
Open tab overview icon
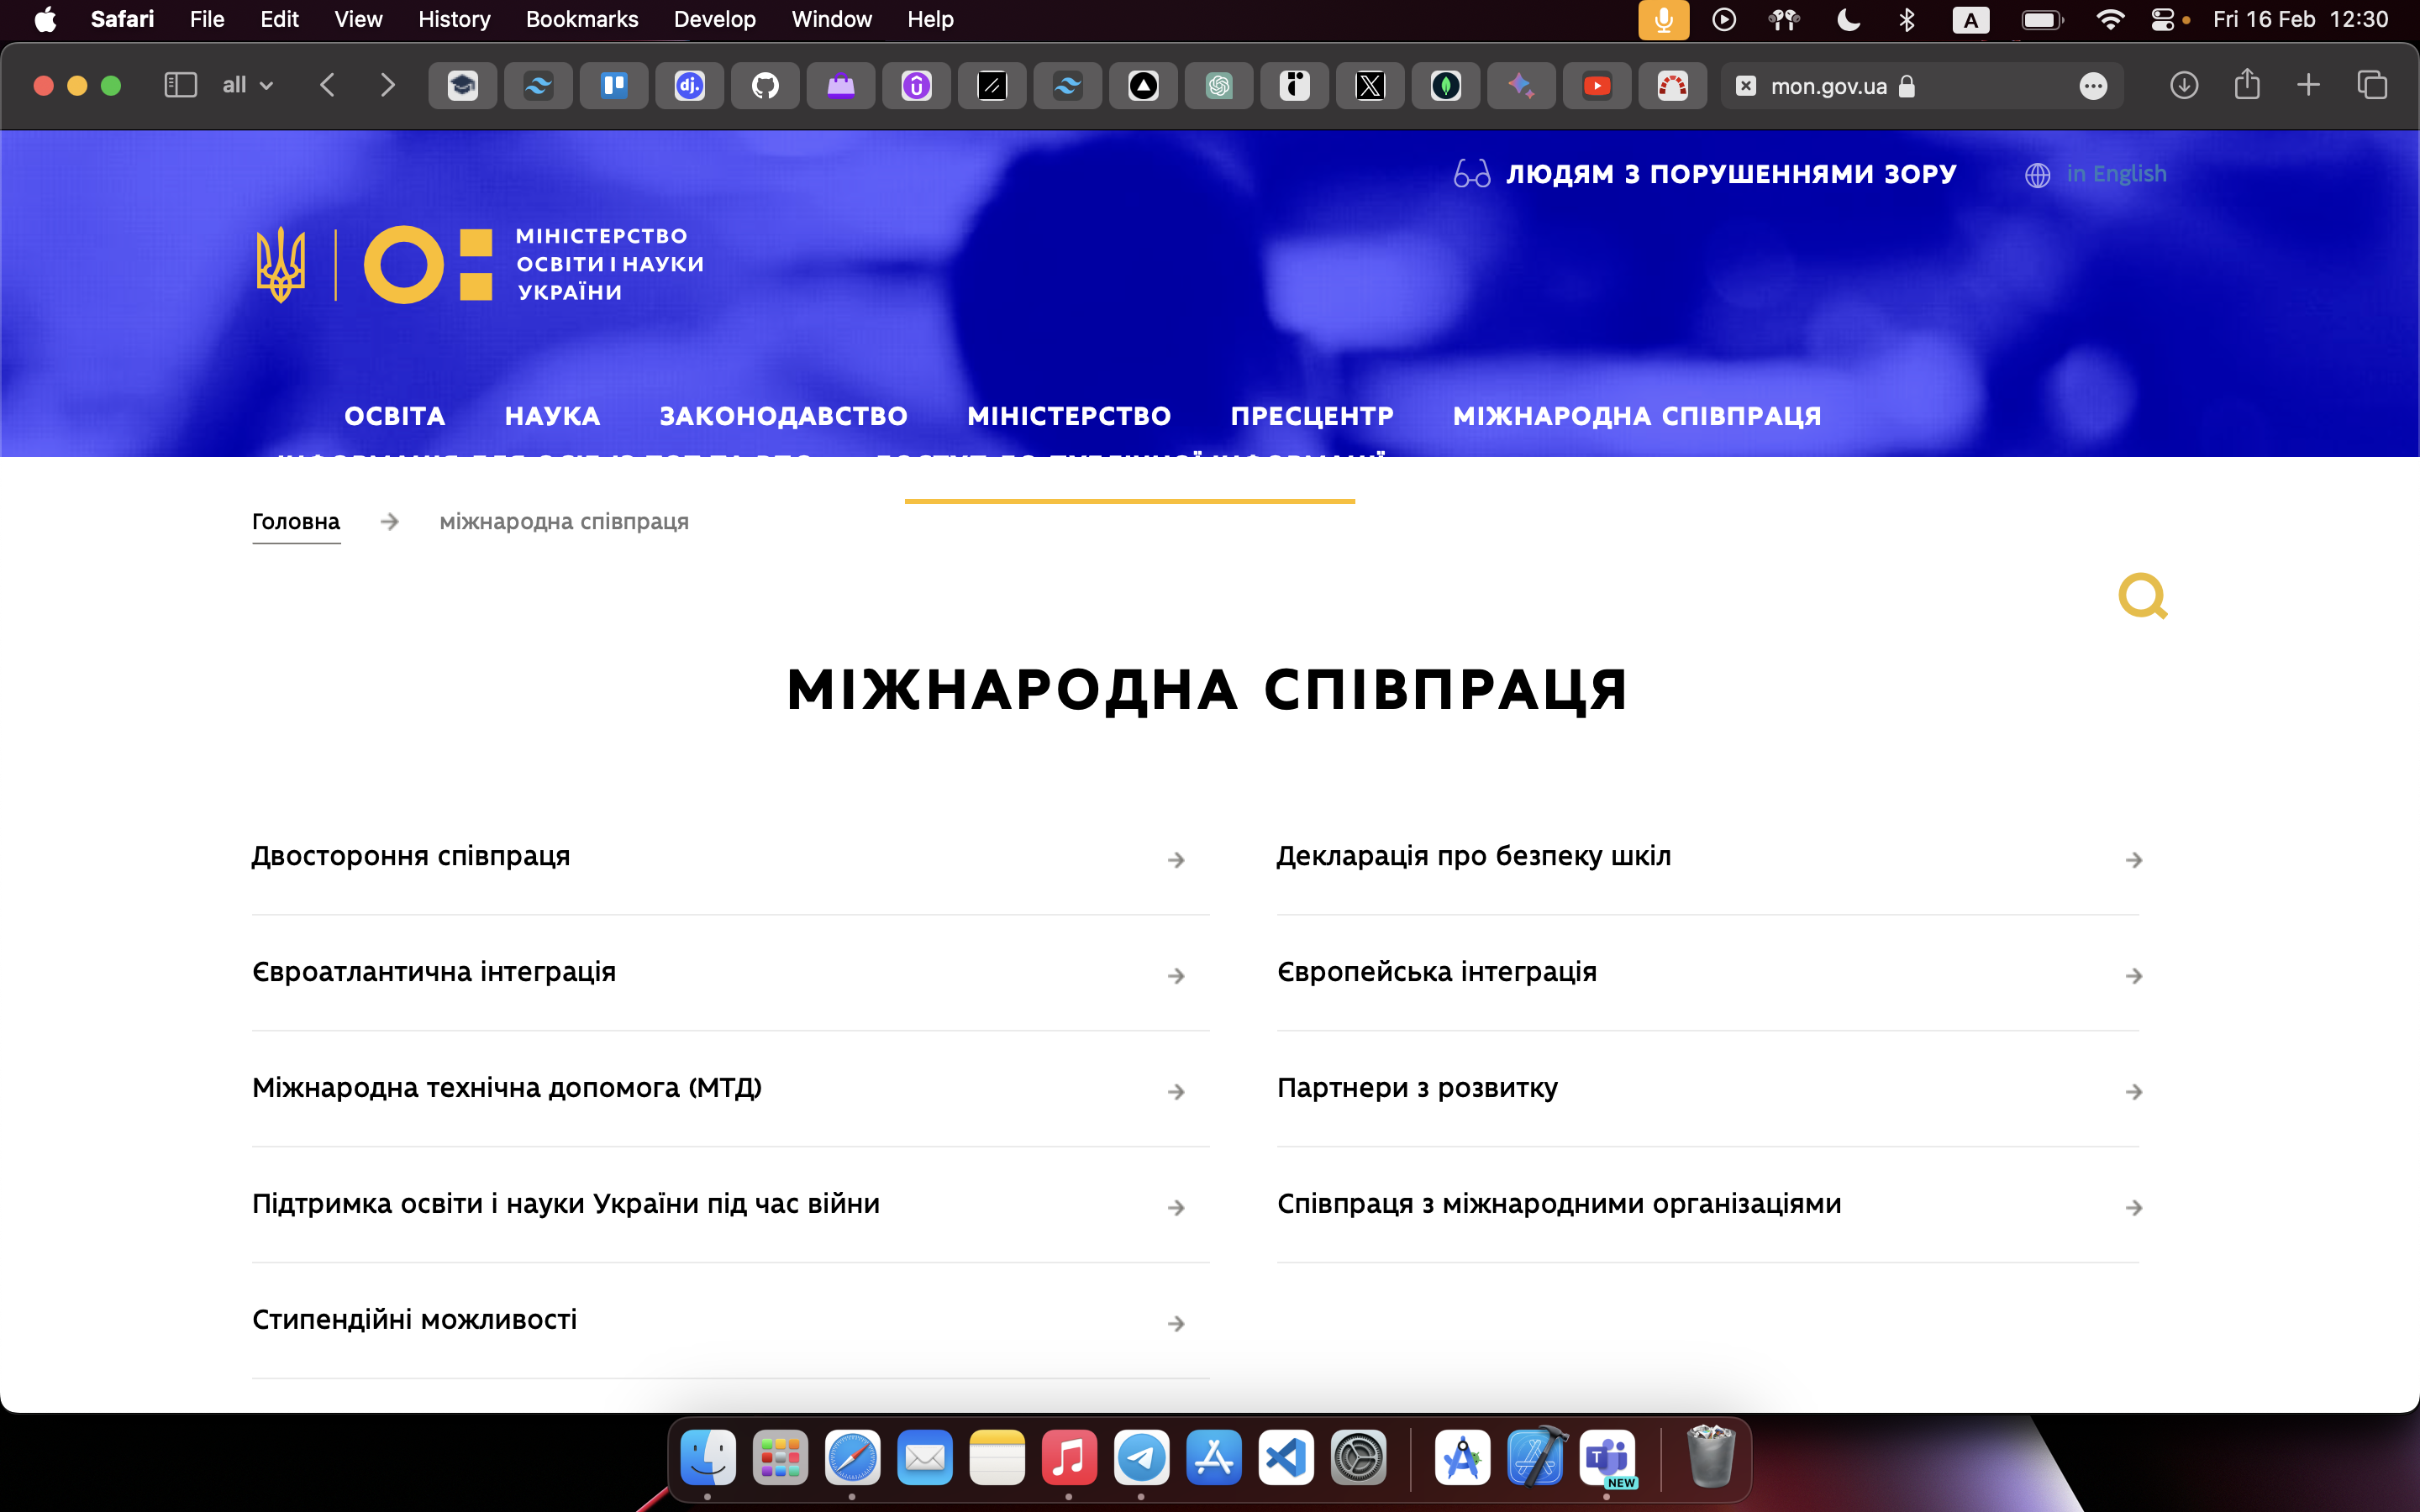(2372, 86)
